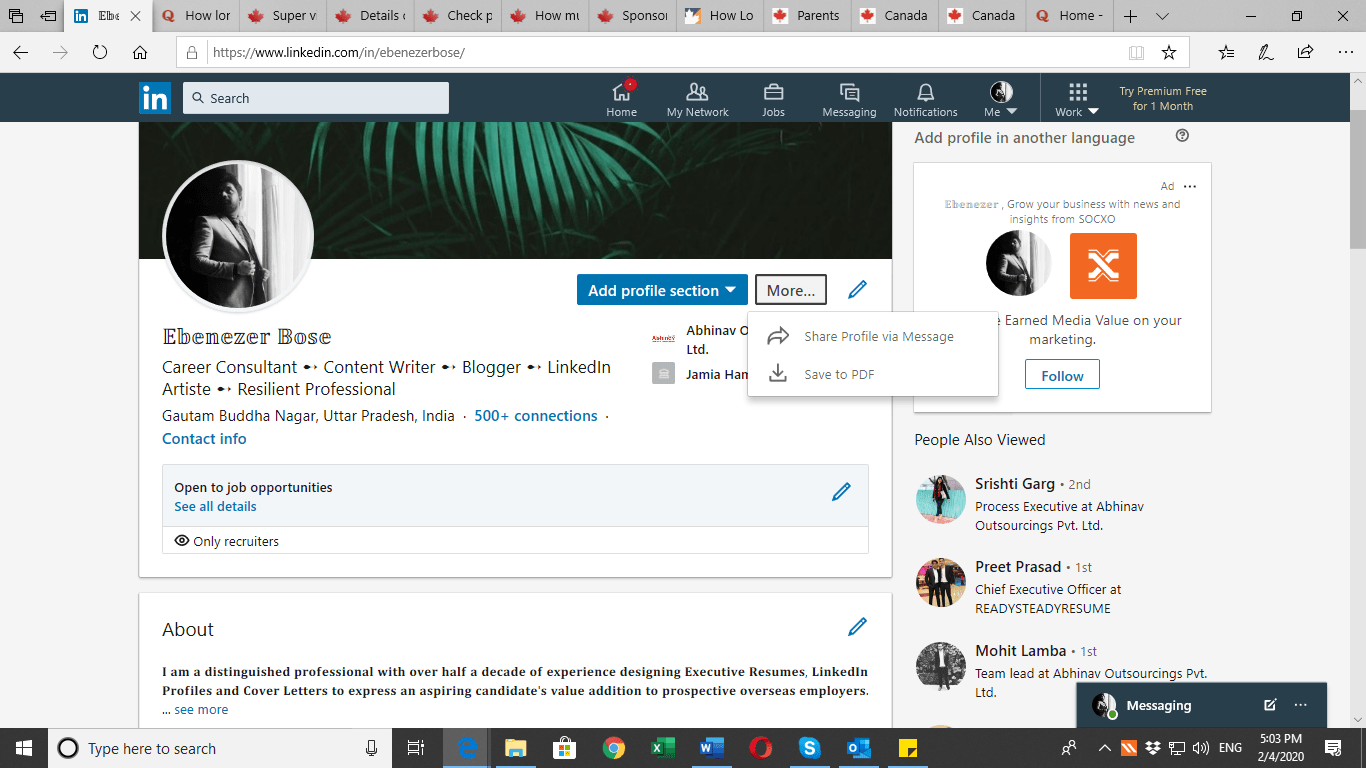The width and height of the screenshot is (1366, 768).
Task: Collapse the More... menu button
Action: point(791,290)
